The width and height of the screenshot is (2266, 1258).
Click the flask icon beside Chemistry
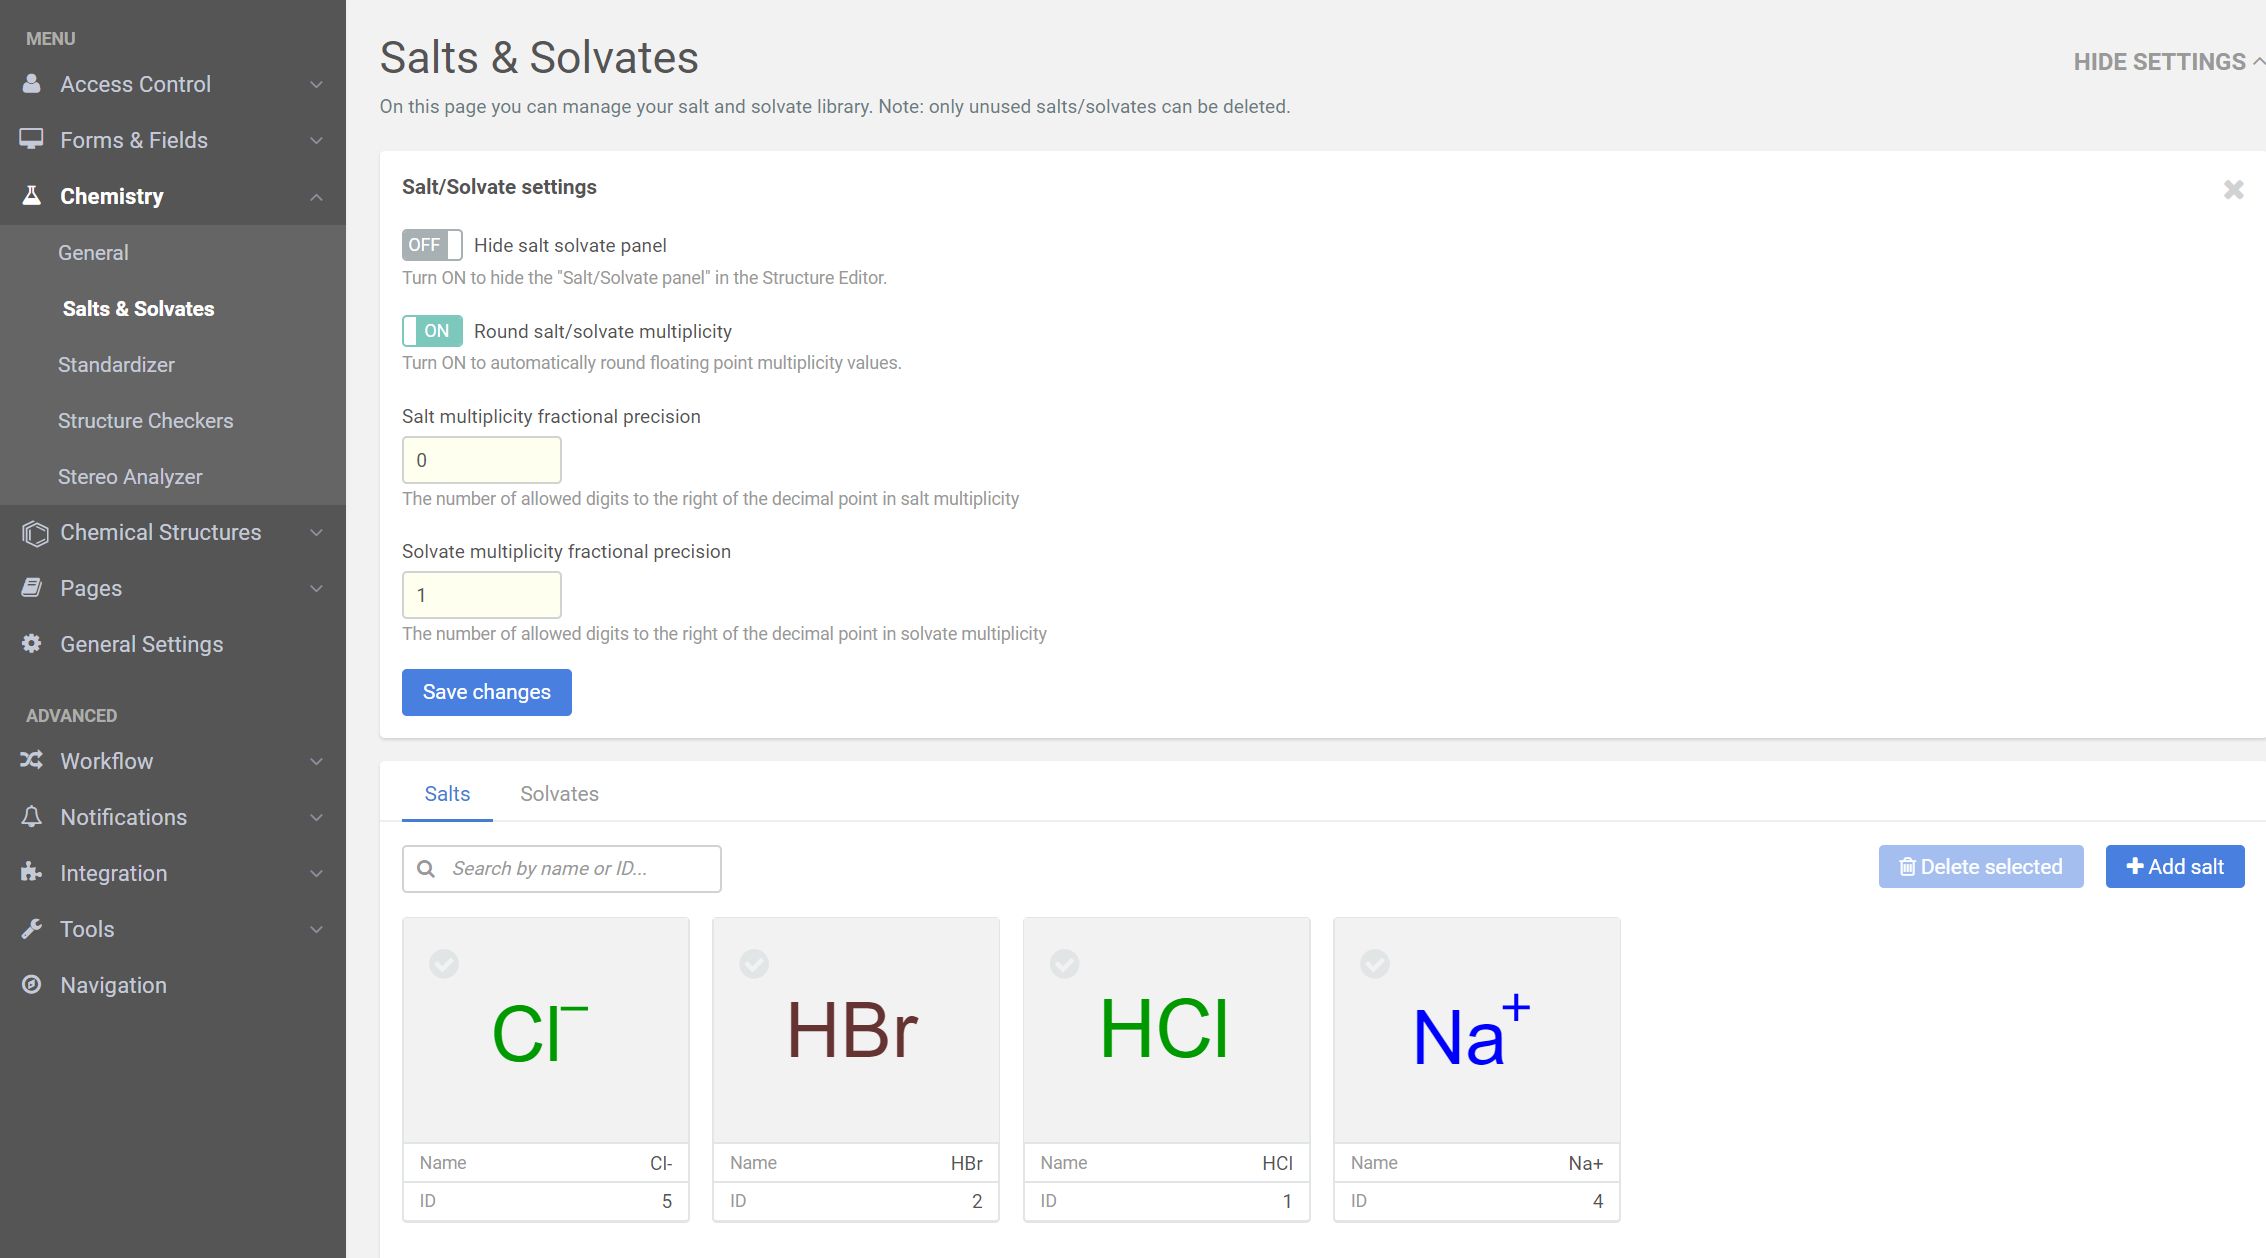coord(32,196)
